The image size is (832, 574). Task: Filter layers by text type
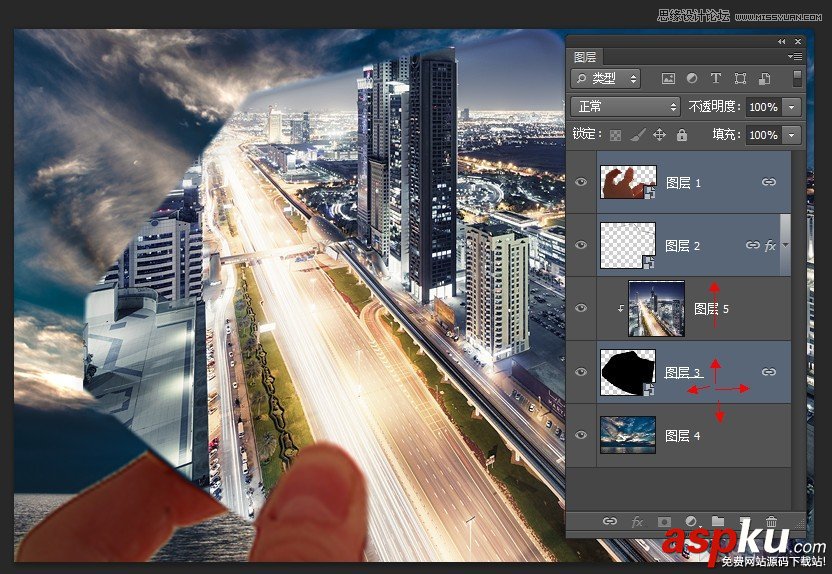coord(716,79)
